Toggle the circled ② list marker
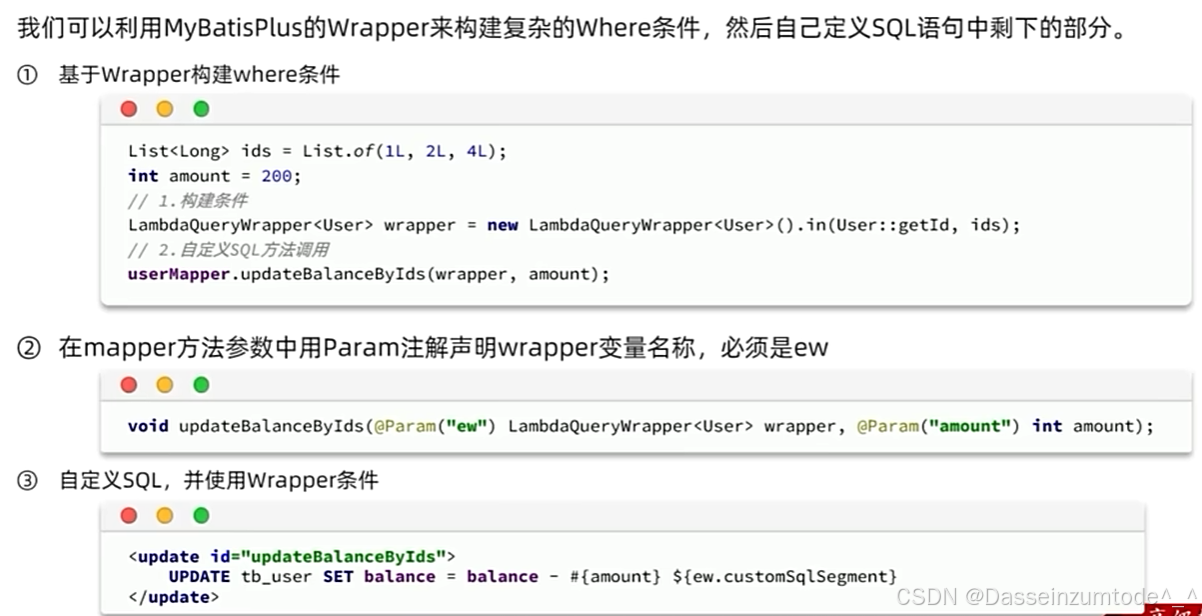The width and height of the screenshot is (1202, 616). (x=25, y=347)
